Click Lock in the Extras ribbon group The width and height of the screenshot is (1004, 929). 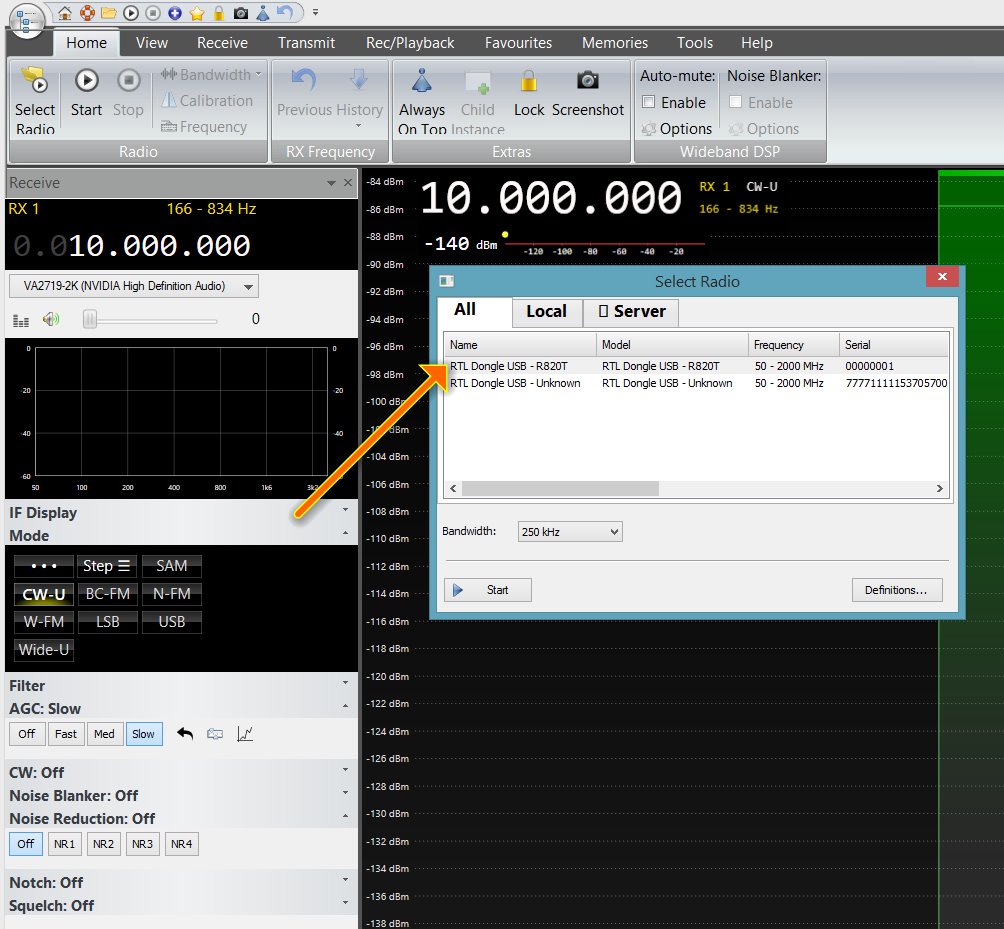click(529, 93)
